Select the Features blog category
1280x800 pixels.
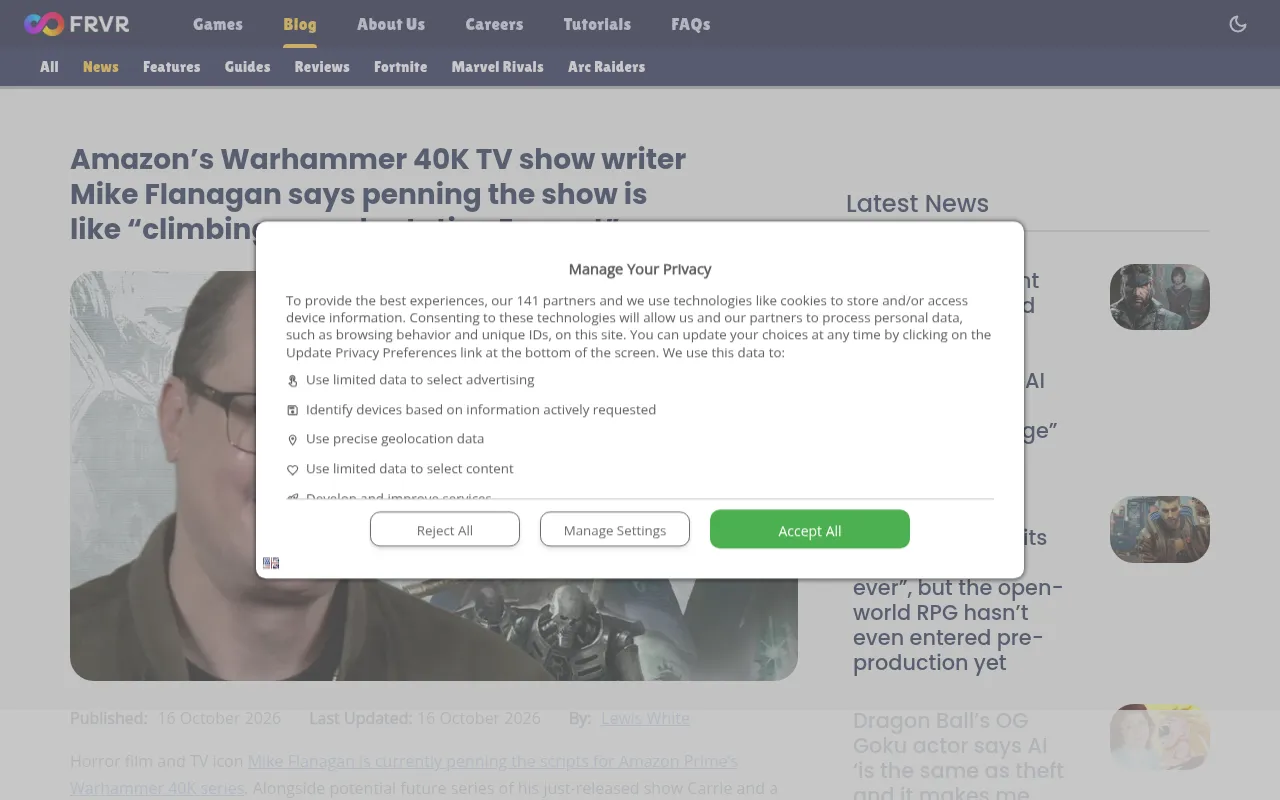click(x=172, y=67)
